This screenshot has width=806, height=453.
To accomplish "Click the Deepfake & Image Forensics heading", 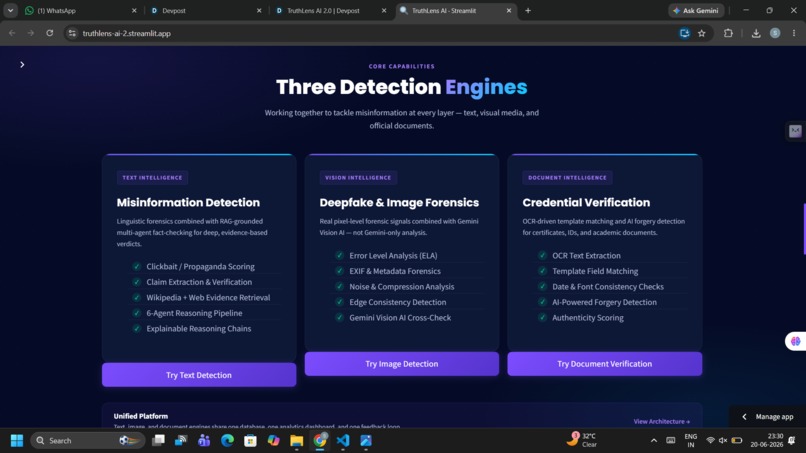I will click(399, 203).
